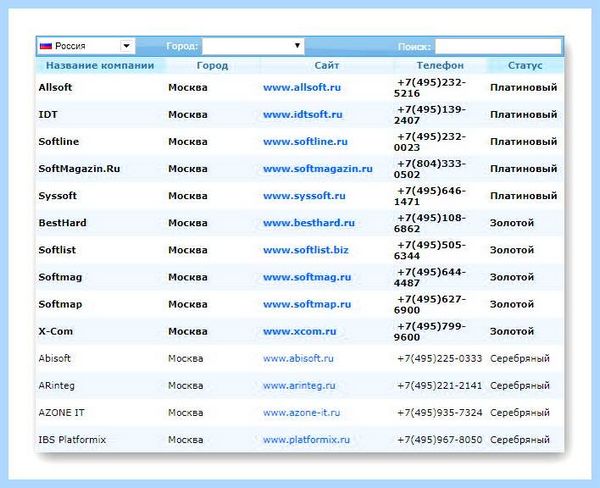Click SoftMagazin.Ru phone +7(804)333-0502

tap(430, 169)
